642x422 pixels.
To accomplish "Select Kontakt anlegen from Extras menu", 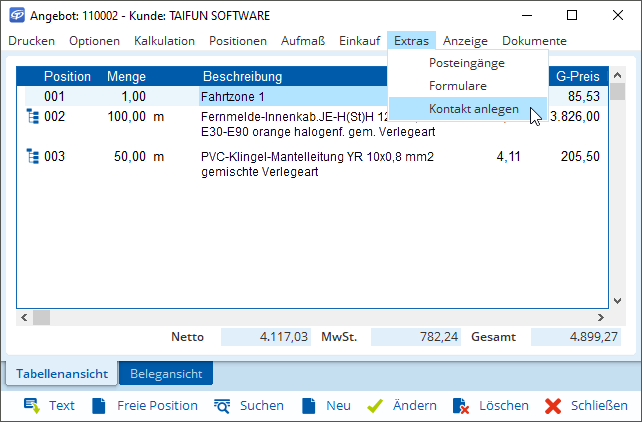I will pos(473,109).
